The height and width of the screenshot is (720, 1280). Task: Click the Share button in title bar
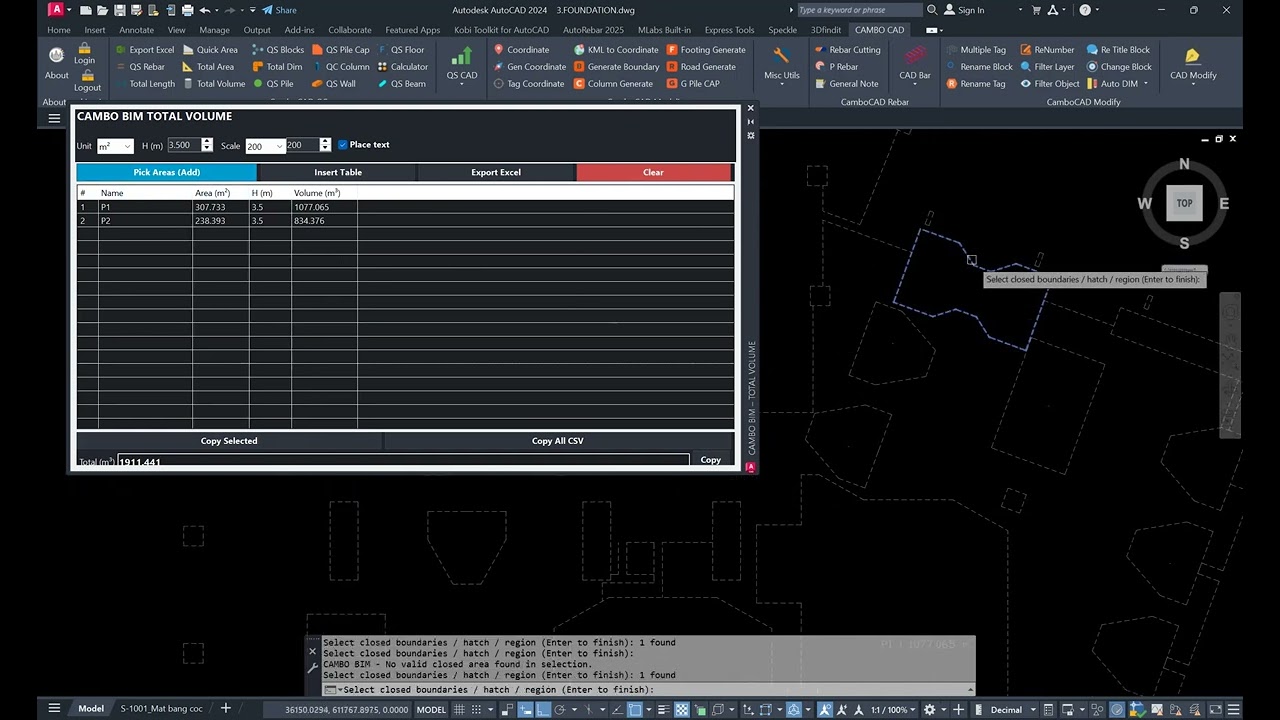tap(279, 10)
